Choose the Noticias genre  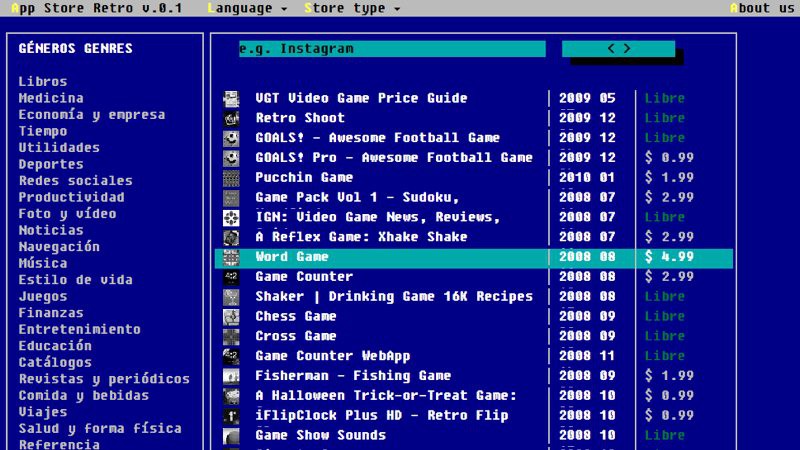tap(51, 230)
